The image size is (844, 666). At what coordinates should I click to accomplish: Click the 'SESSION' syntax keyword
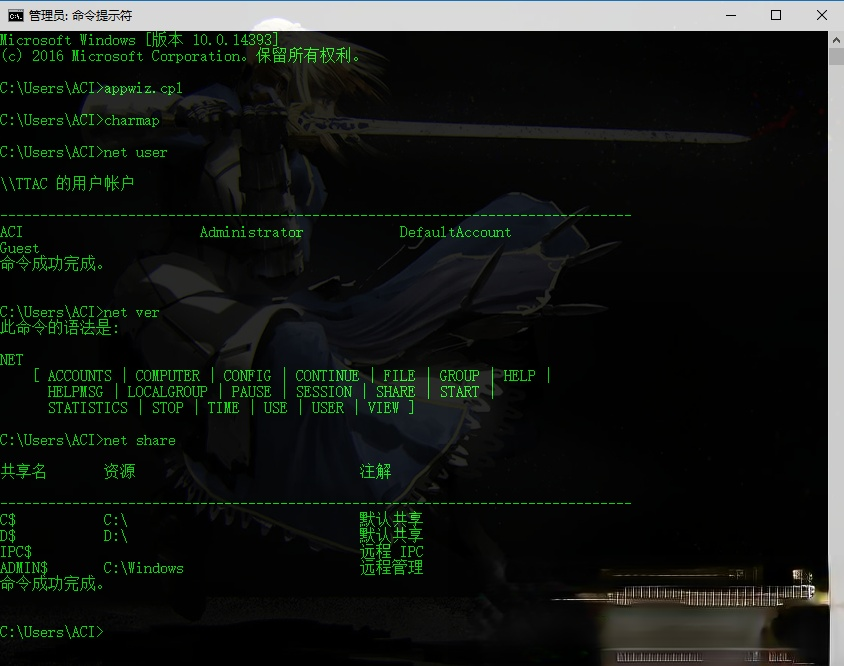[x=323, y=392]
